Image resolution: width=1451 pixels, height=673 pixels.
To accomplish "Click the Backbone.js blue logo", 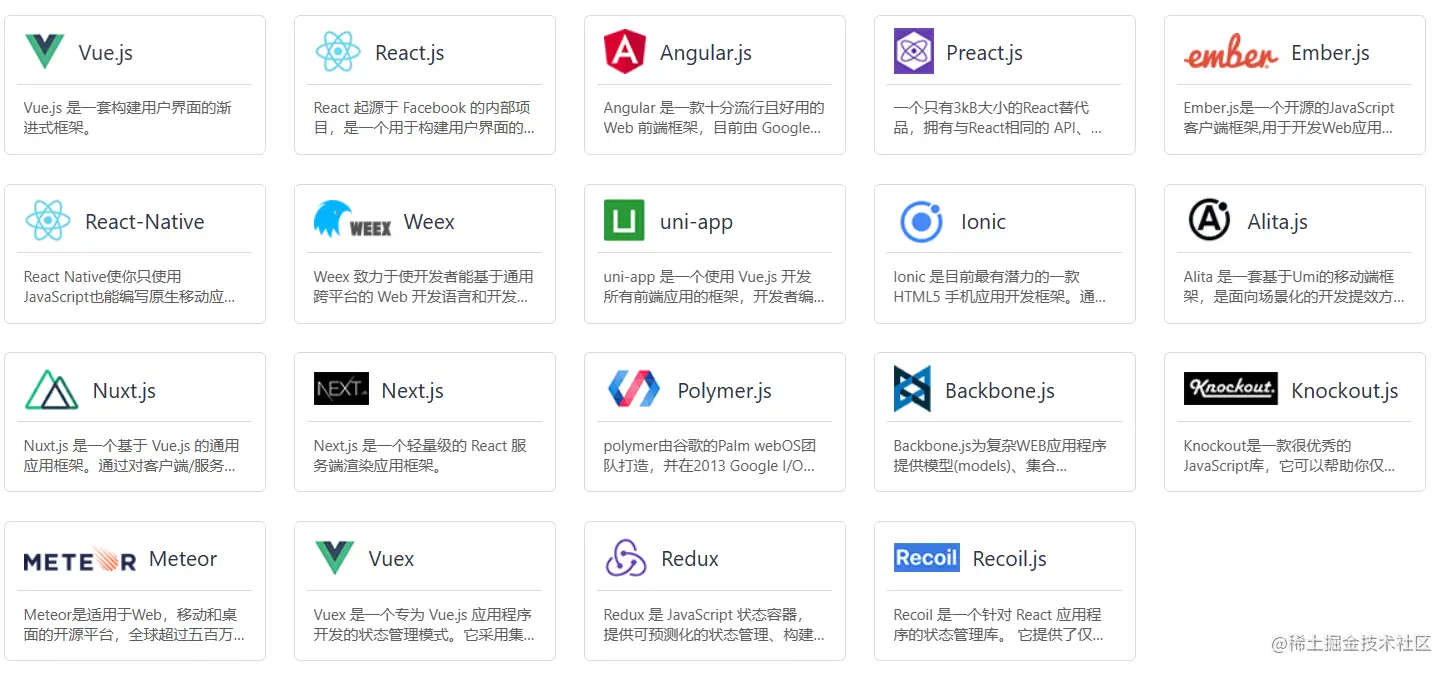I will click(912, 389).
